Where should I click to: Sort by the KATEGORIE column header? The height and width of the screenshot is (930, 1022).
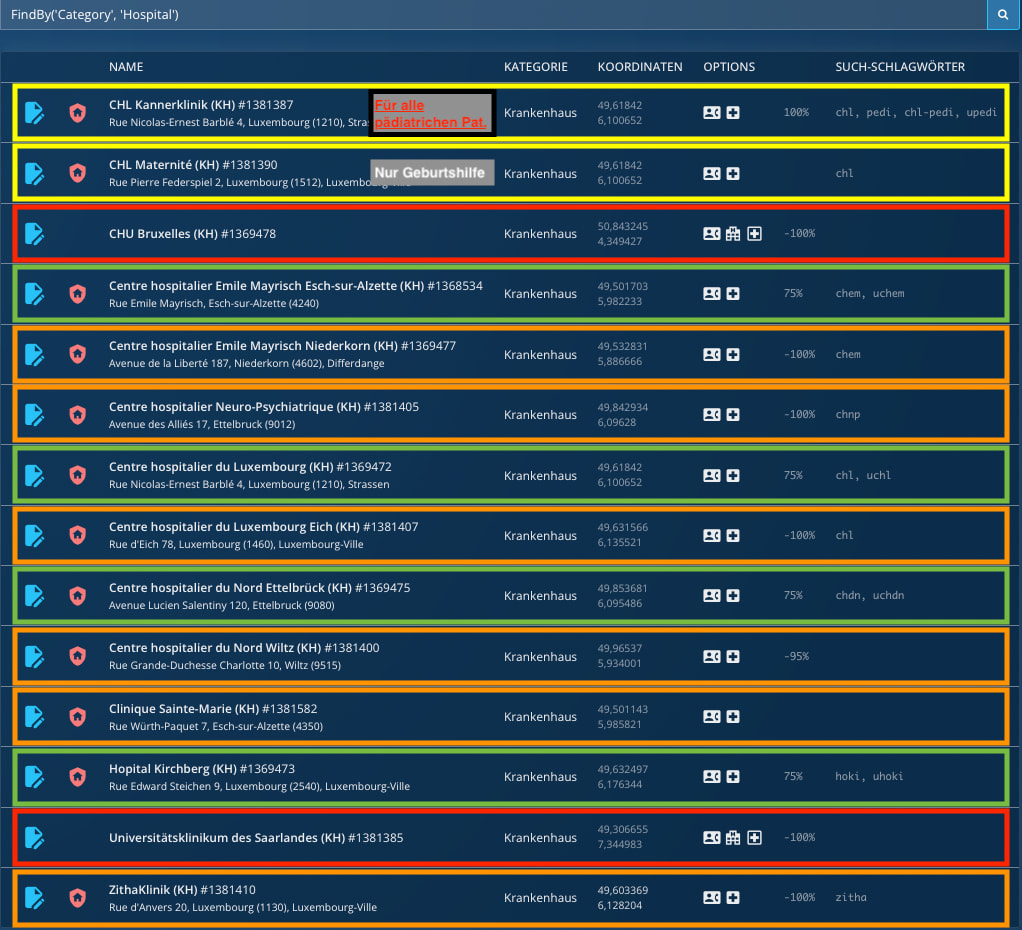click(x=536, y=66)
